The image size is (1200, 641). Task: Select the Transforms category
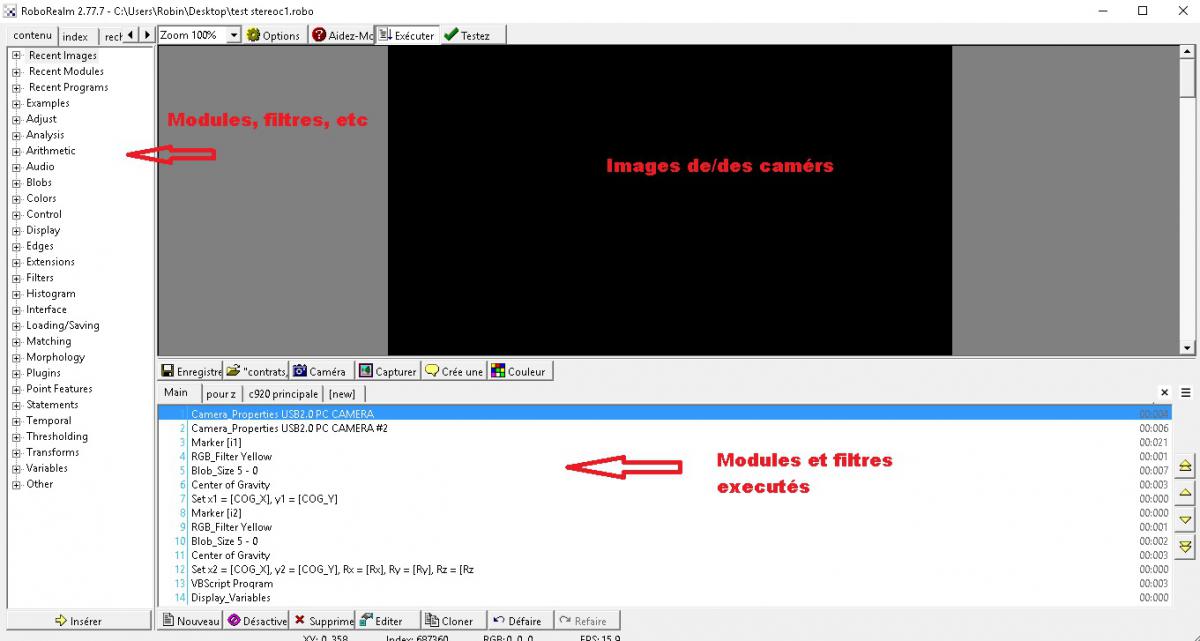click(53, 453)
